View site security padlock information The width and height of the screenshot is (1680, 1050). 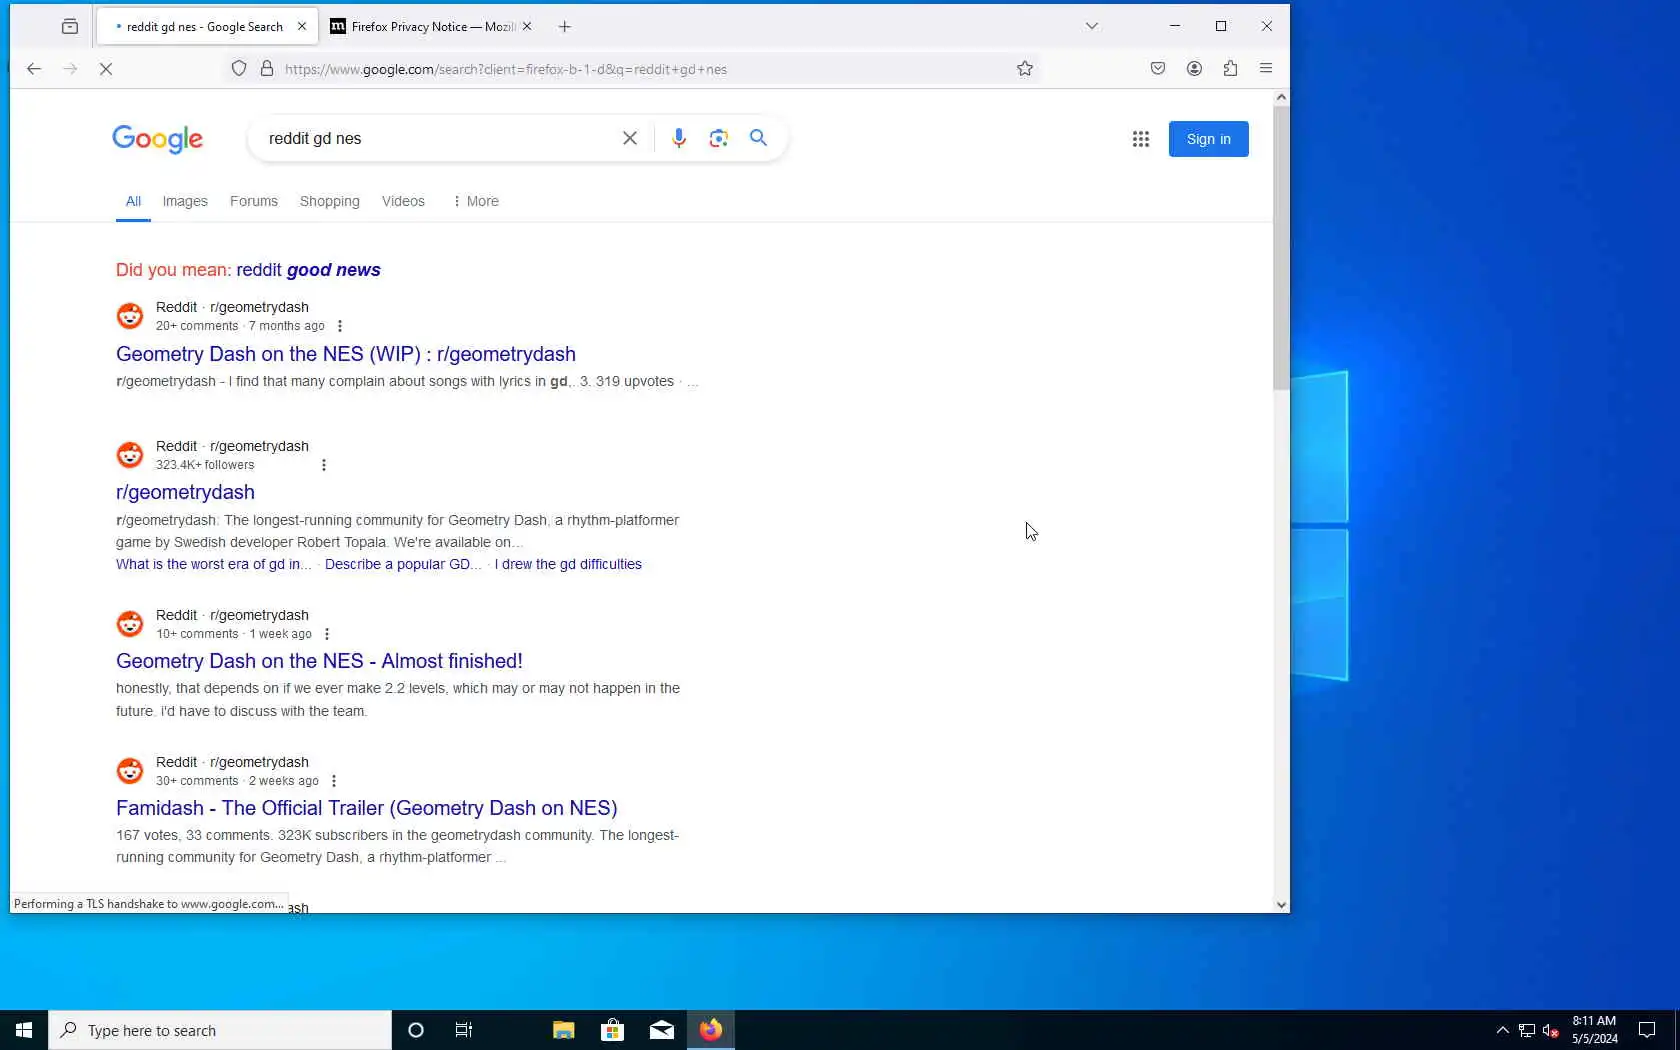click(267, 69)
